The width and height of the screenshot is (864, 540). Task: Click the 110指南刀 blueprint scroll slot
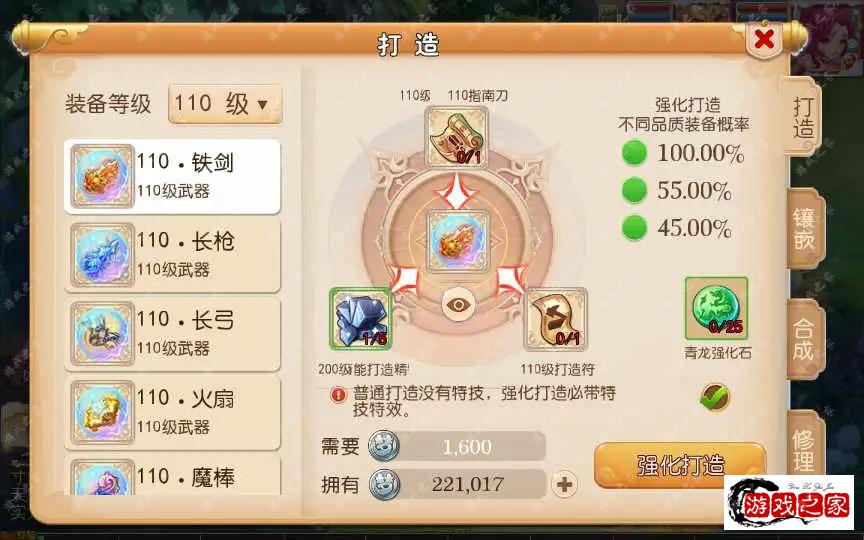(x=456, y=137)
